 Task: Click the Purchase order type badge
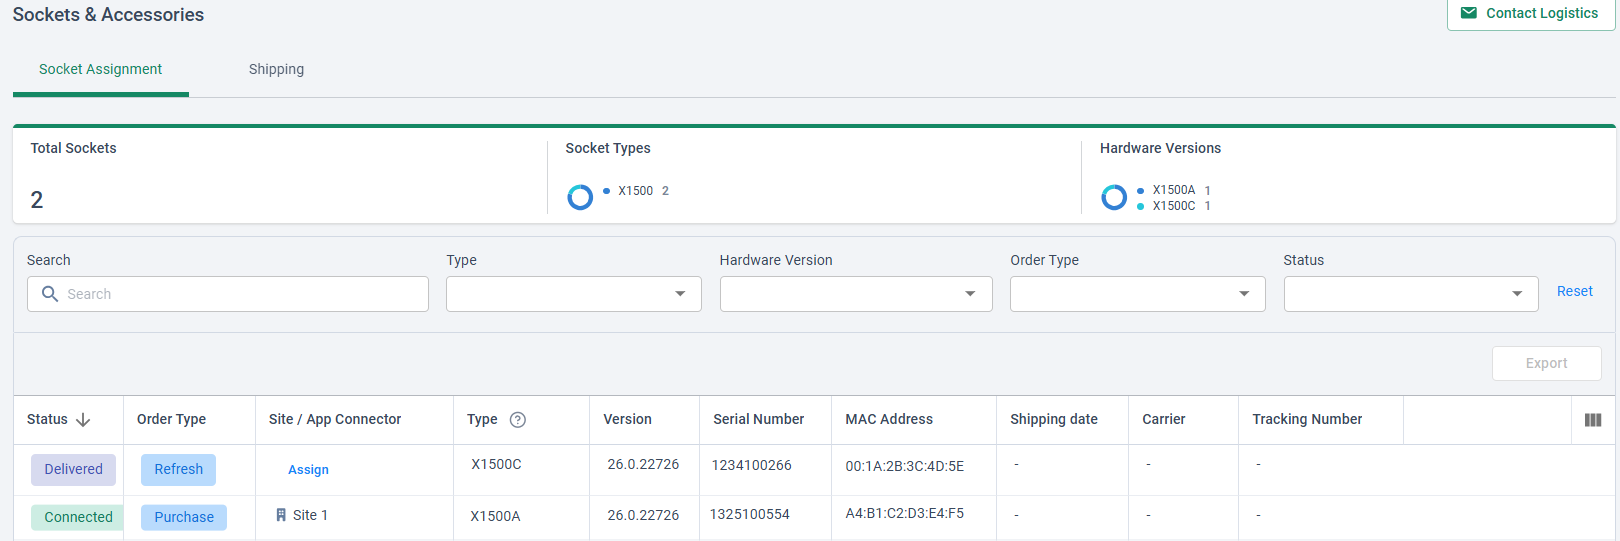click(184, 517)
